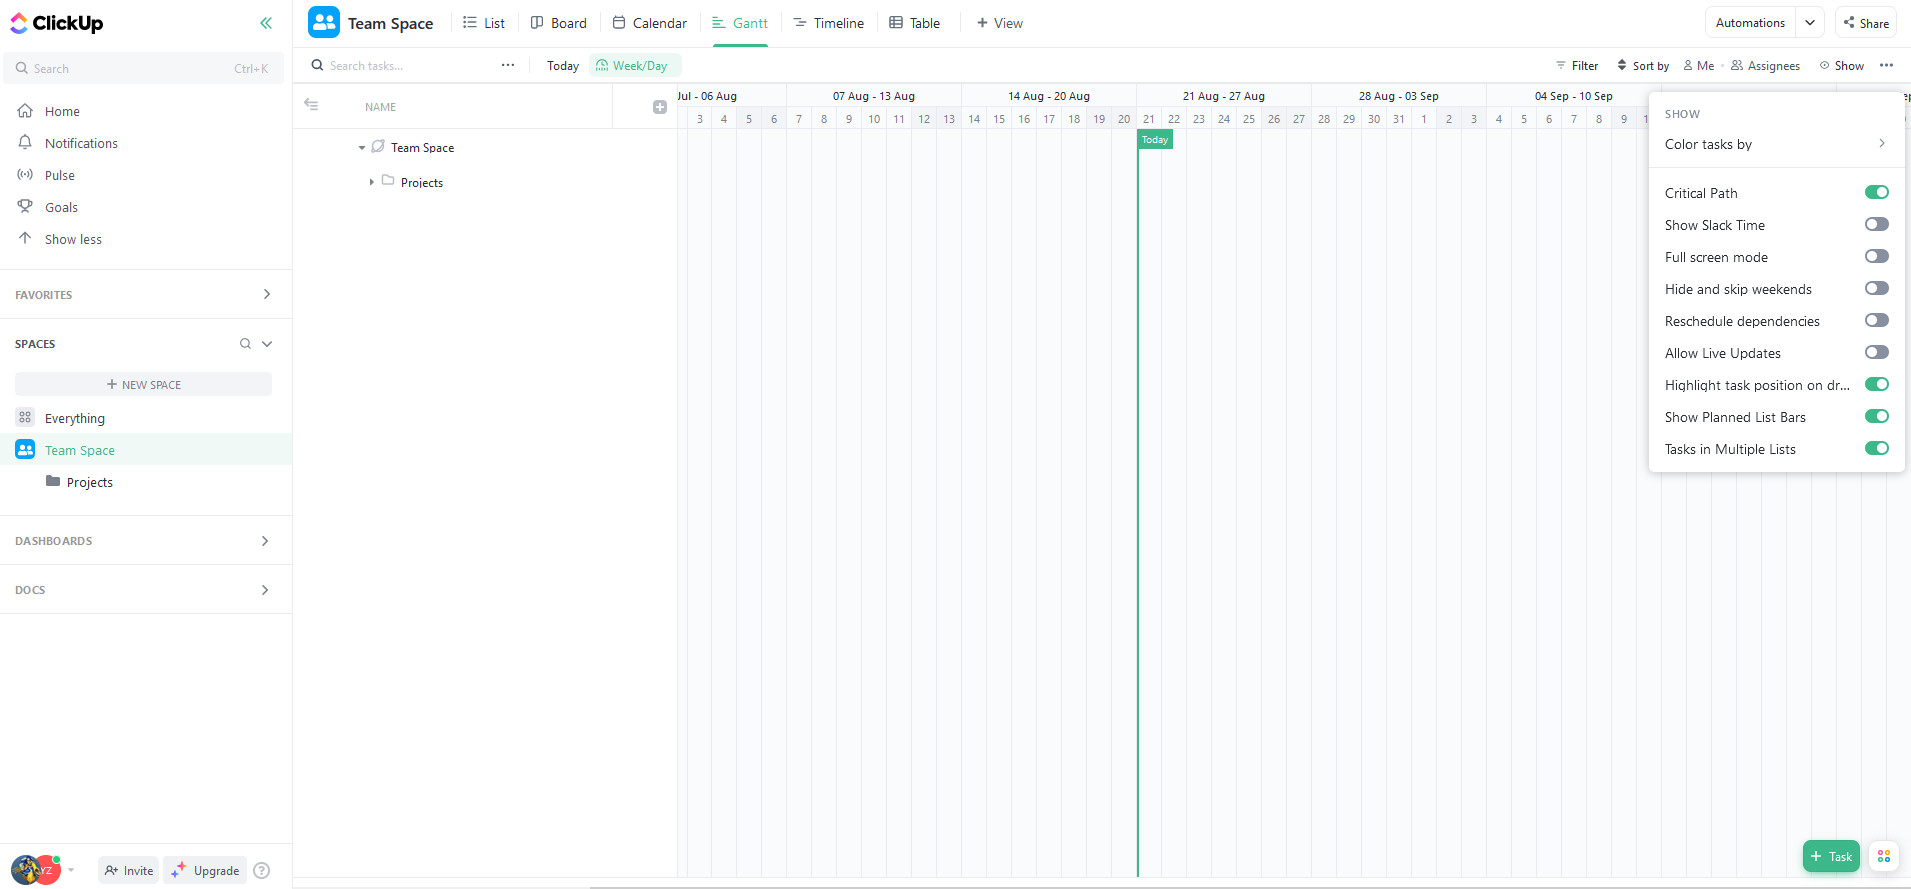Jump to Today in the Gantt
Viewport: 1911px width, 889px height.
click(563, 65)
